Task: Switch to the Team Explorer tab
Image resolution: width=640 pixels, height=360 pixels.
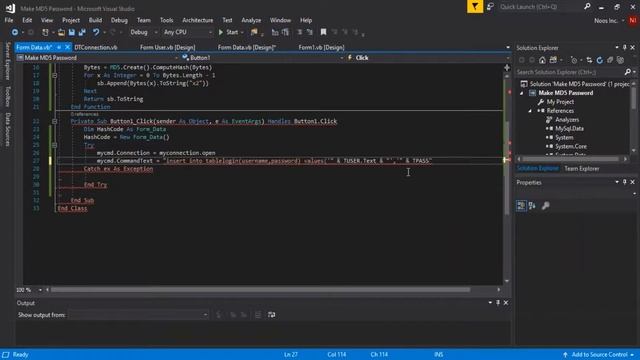Action: click(582, 169)
